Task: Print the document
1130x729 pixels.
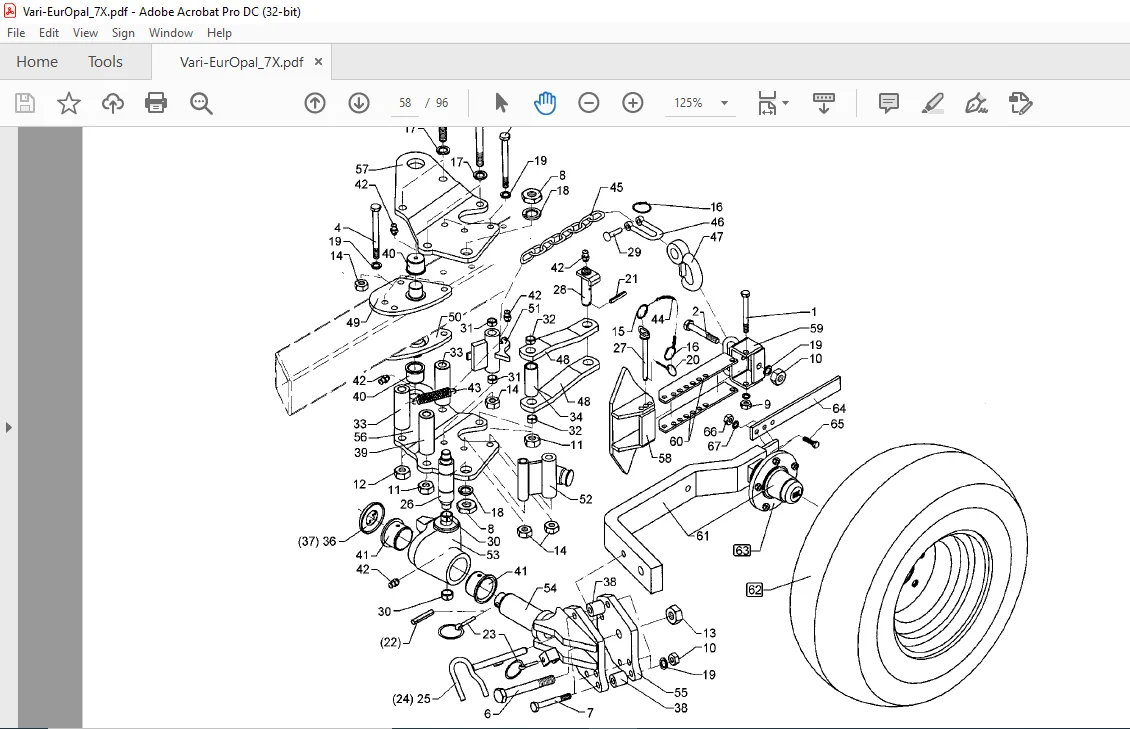Action: click(x=156, y=103)
